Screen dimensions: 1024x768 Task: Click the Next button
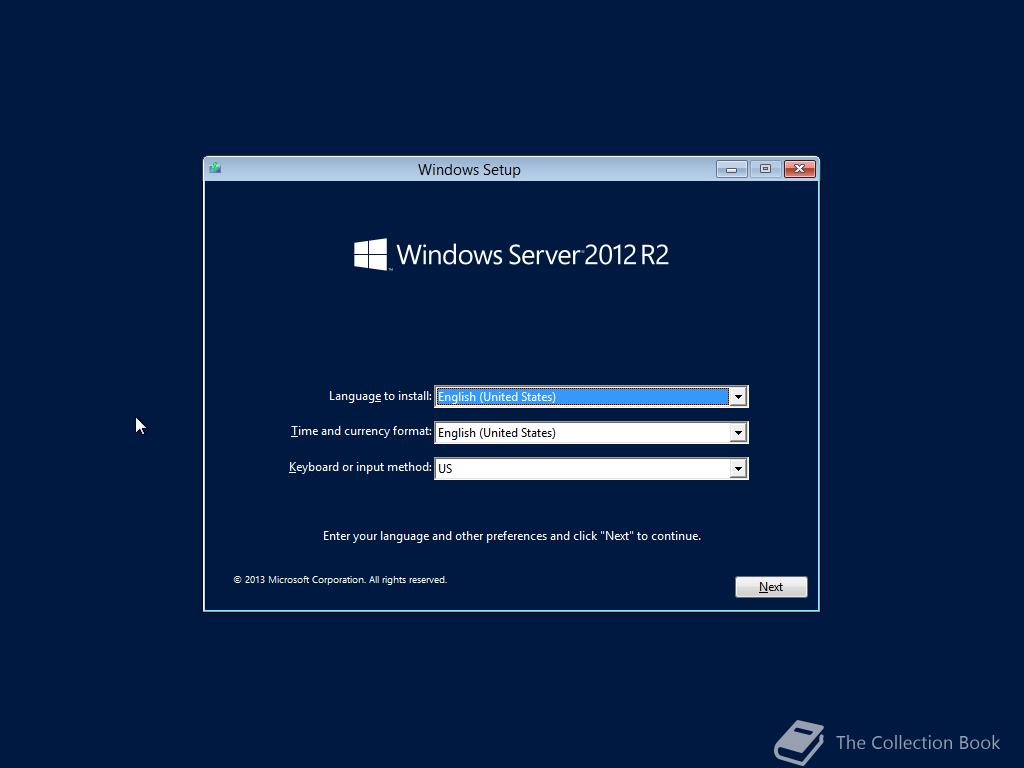(x=771, y=586)
